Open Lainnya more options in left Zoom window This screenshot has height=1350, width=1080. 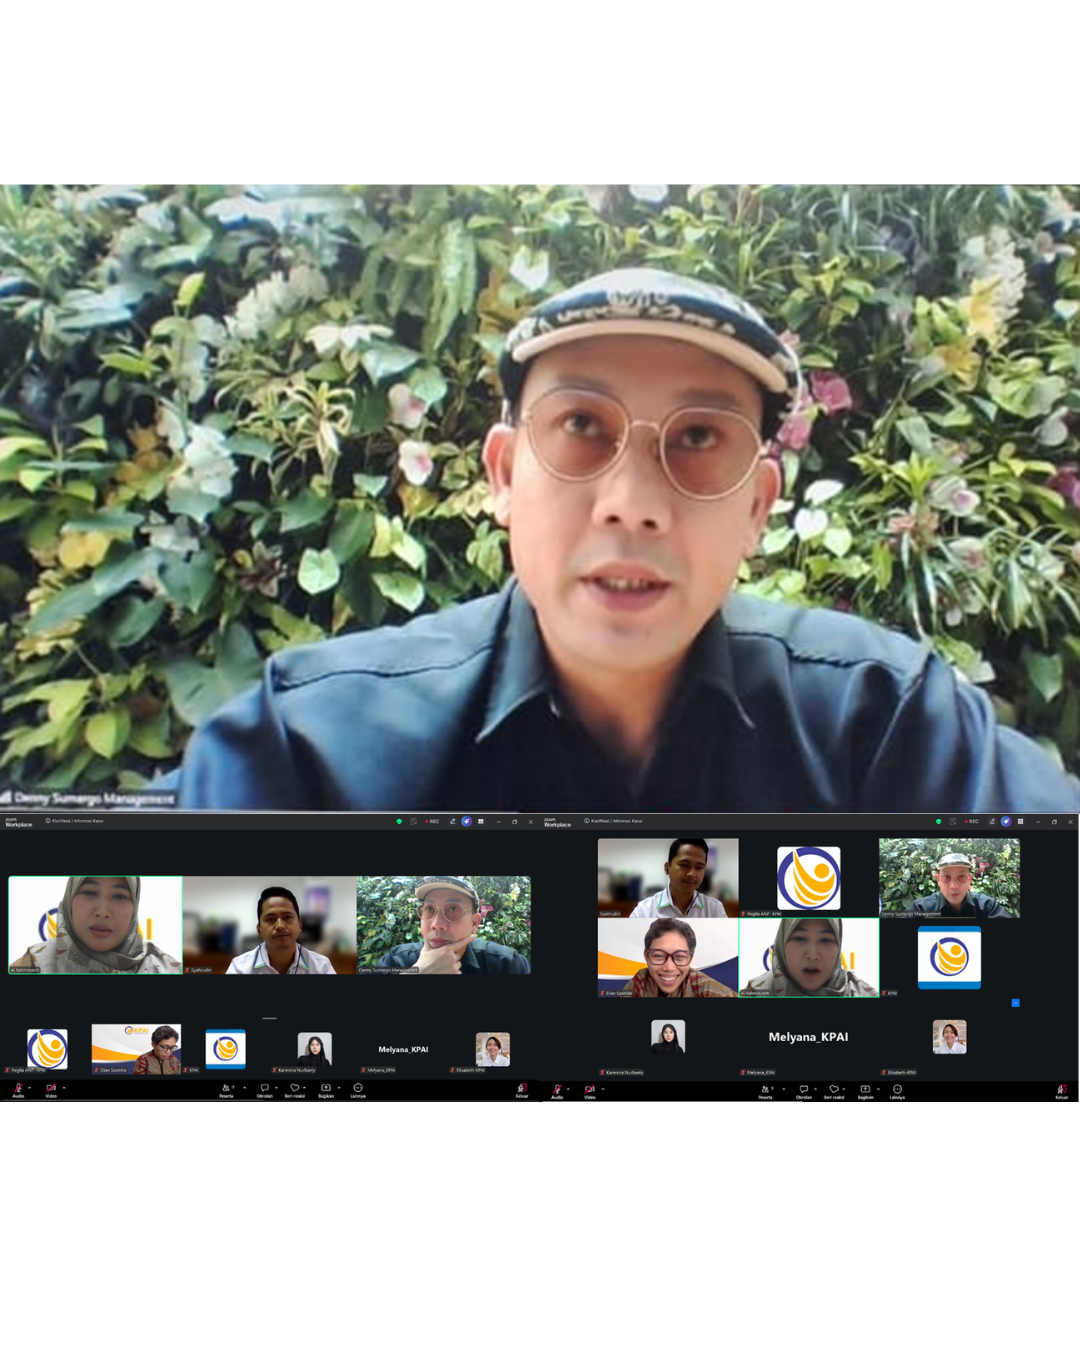(x=357, y=1088)
